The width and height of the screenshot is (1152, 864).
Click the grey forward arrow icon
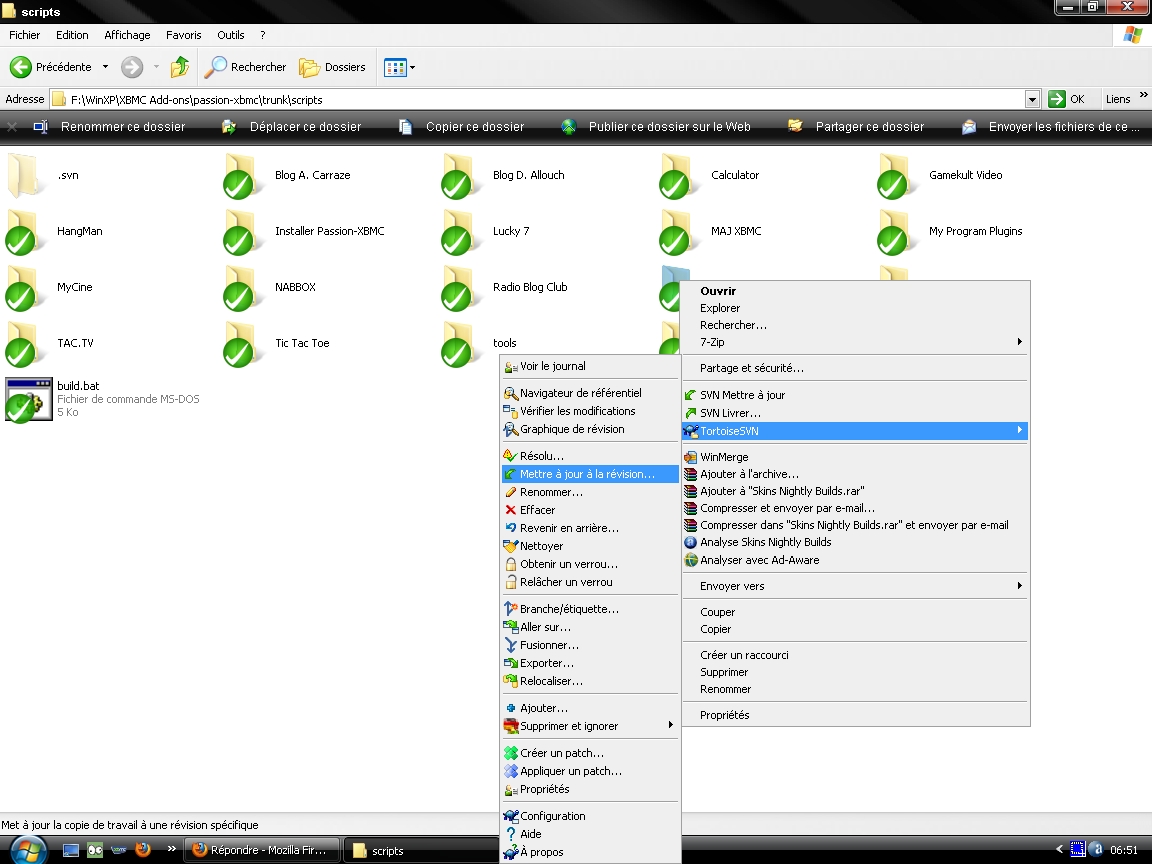[132, 67]
